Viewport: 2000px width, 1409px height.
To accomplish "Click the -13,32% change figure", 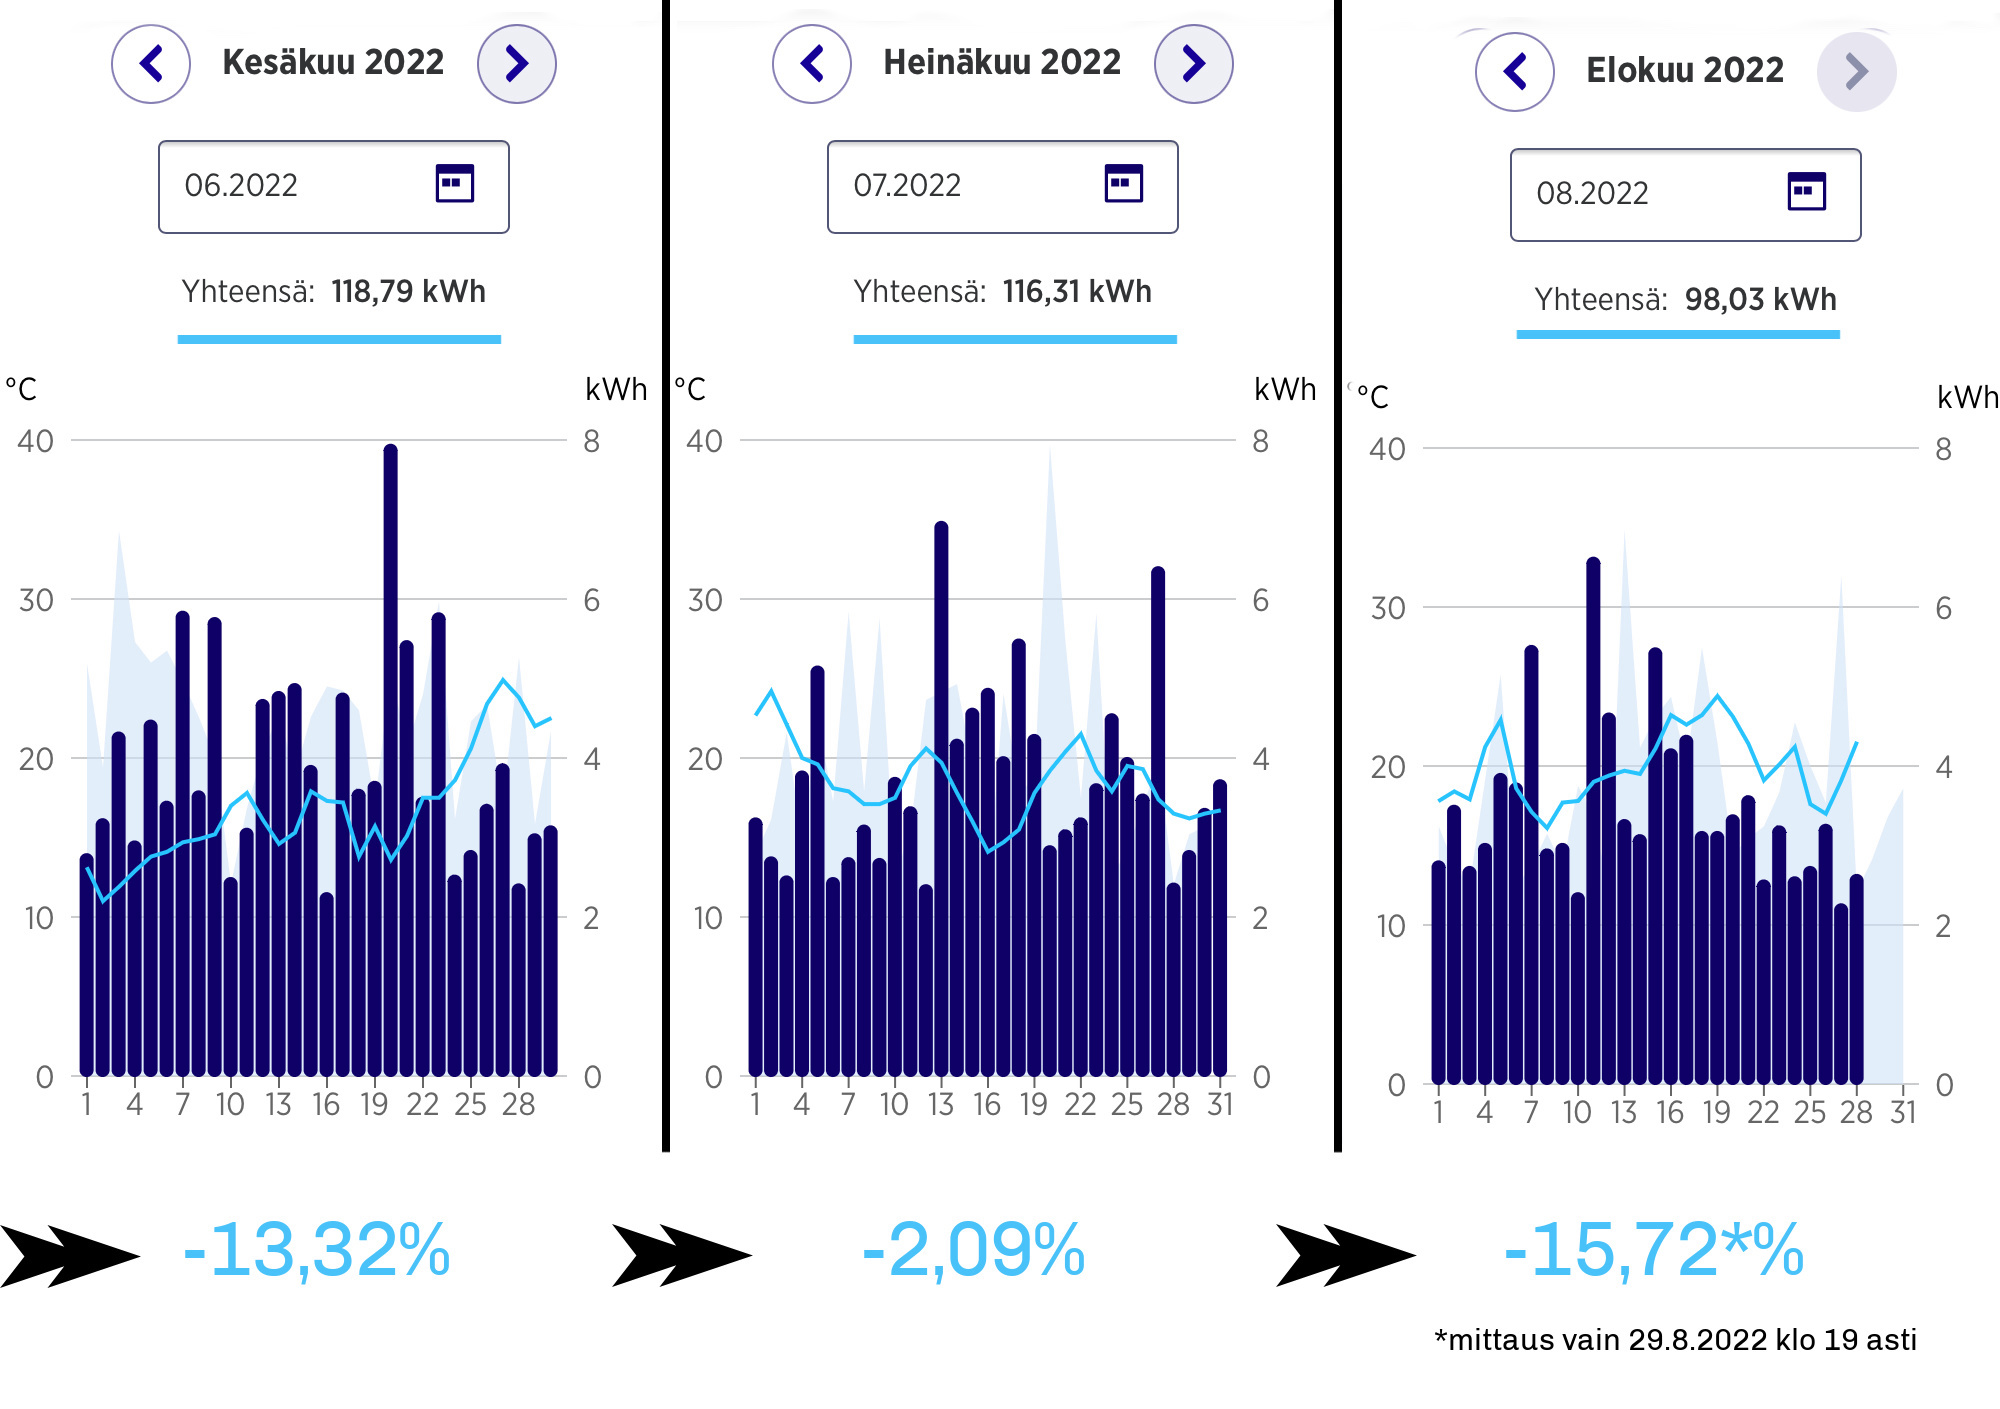I will pyautogui.click(x=317, y=1251).
